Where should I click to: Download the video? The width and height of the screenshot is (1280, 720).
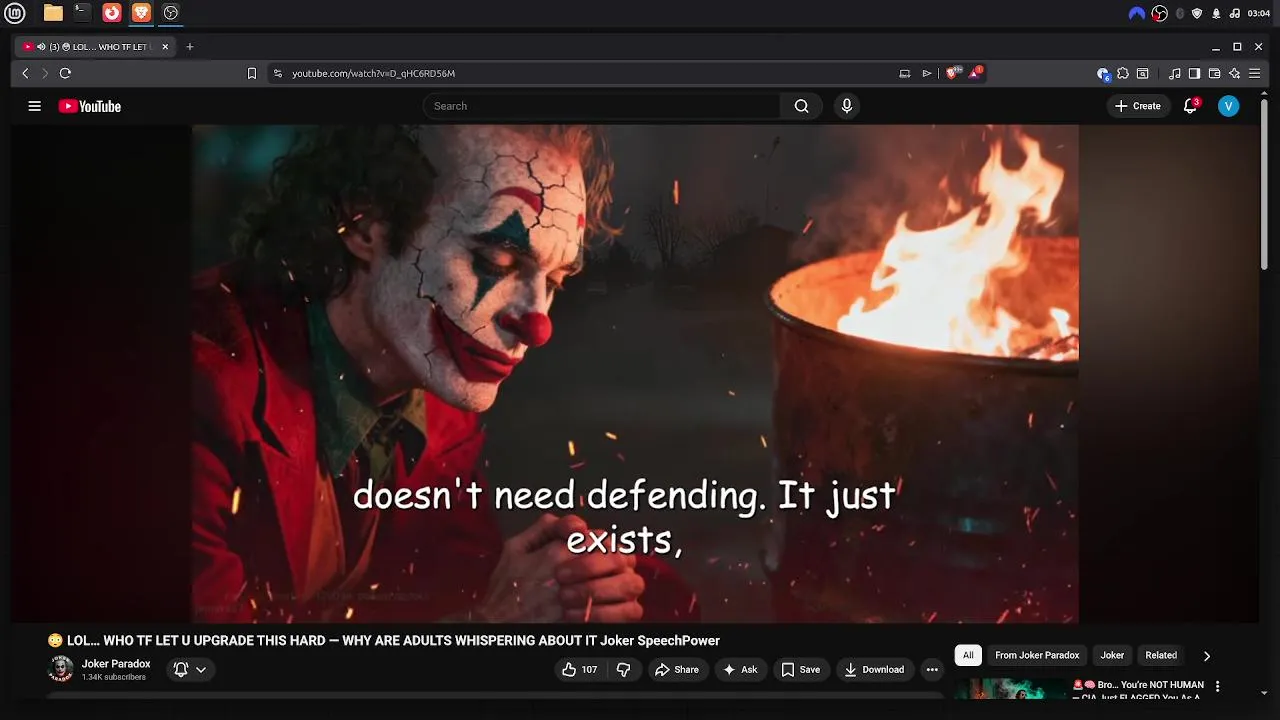(x=874, y=670)
